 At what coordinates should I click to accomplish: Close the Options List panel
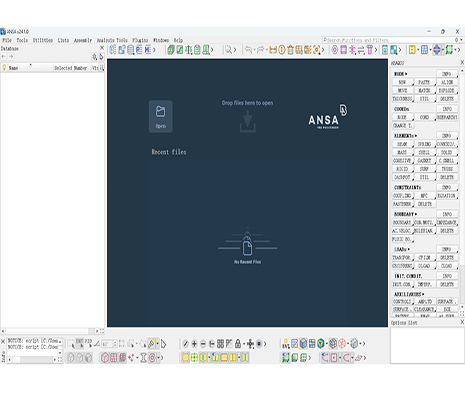click(x=462, y=322)
